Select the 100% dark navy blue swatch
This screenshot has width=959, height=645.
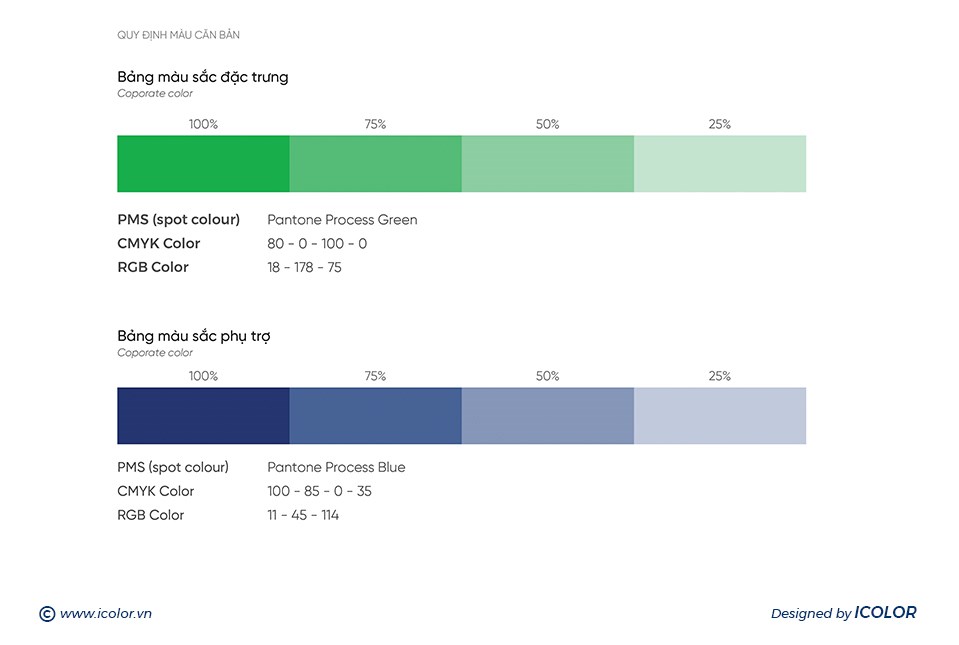coord(203,415)
